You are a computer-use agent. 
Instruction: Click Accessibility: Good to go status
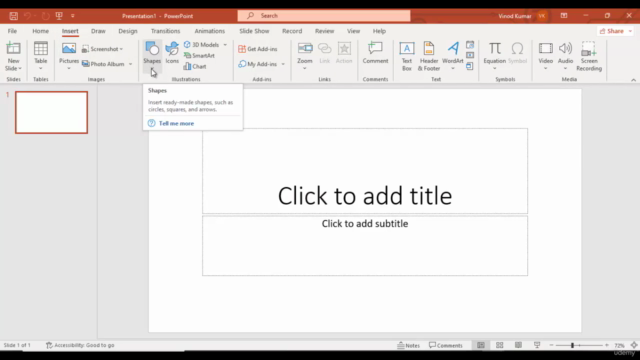pyautogui.click(x=80, y=345)
